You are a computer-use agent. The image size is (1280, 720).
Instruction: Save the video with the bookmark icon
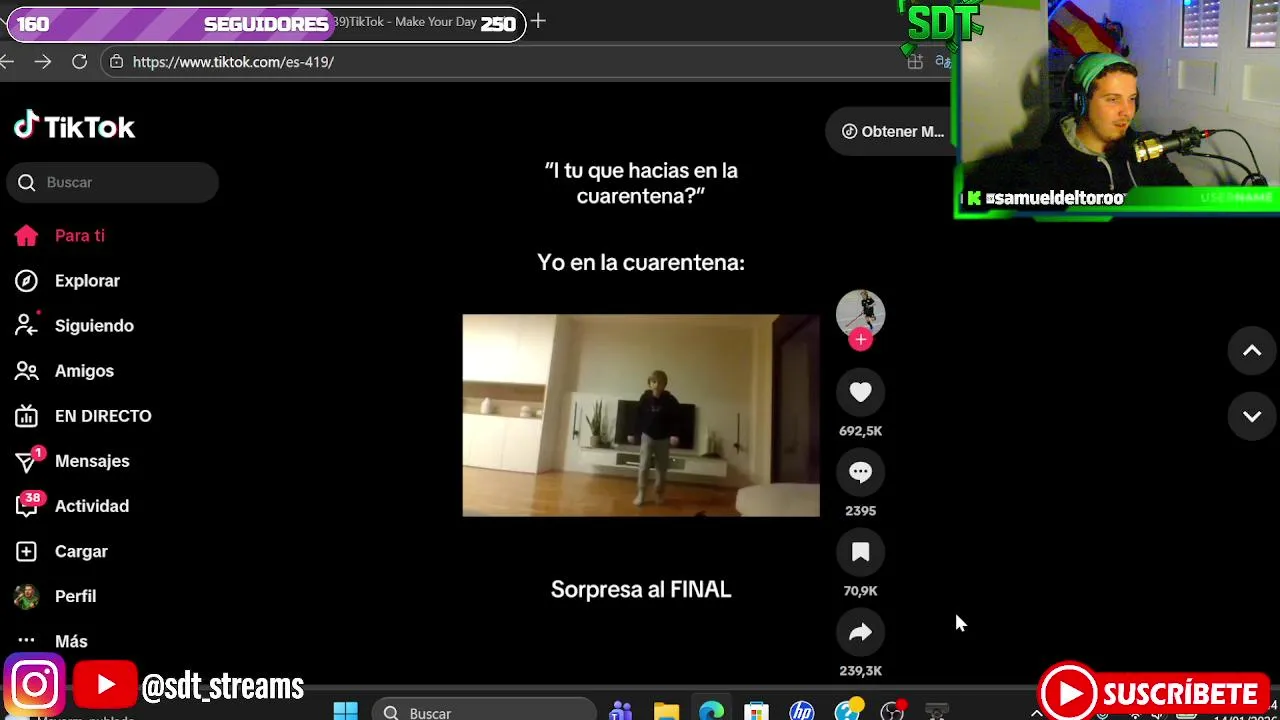[x=860, y=552]
